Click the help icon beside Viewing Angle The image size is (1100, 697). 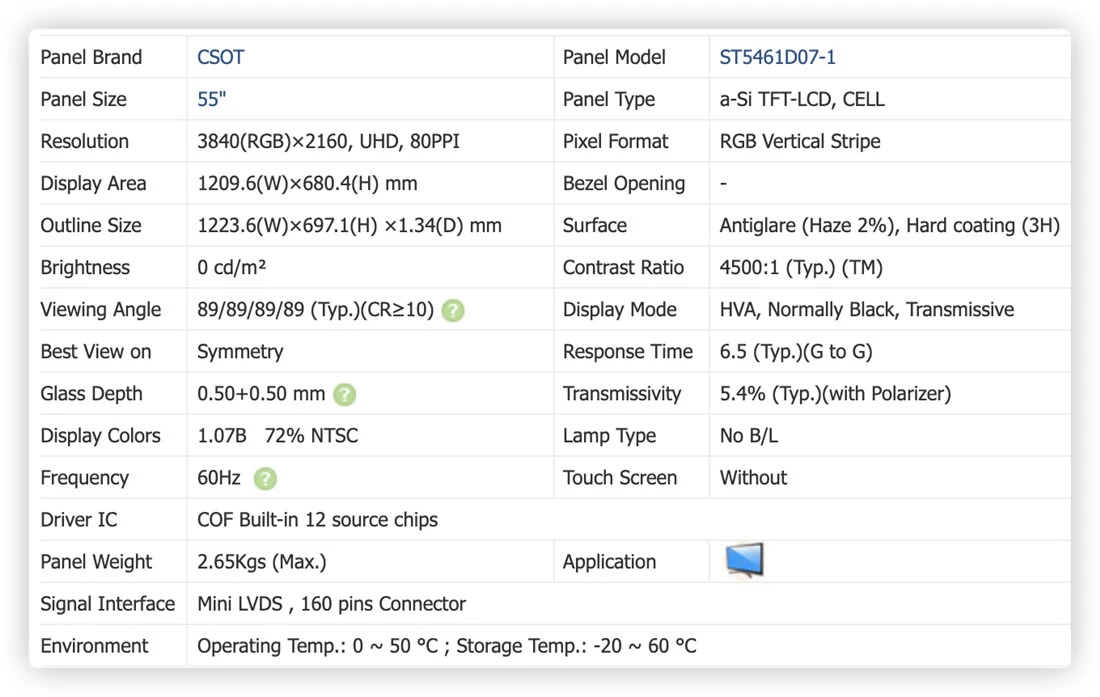[453, 310]
